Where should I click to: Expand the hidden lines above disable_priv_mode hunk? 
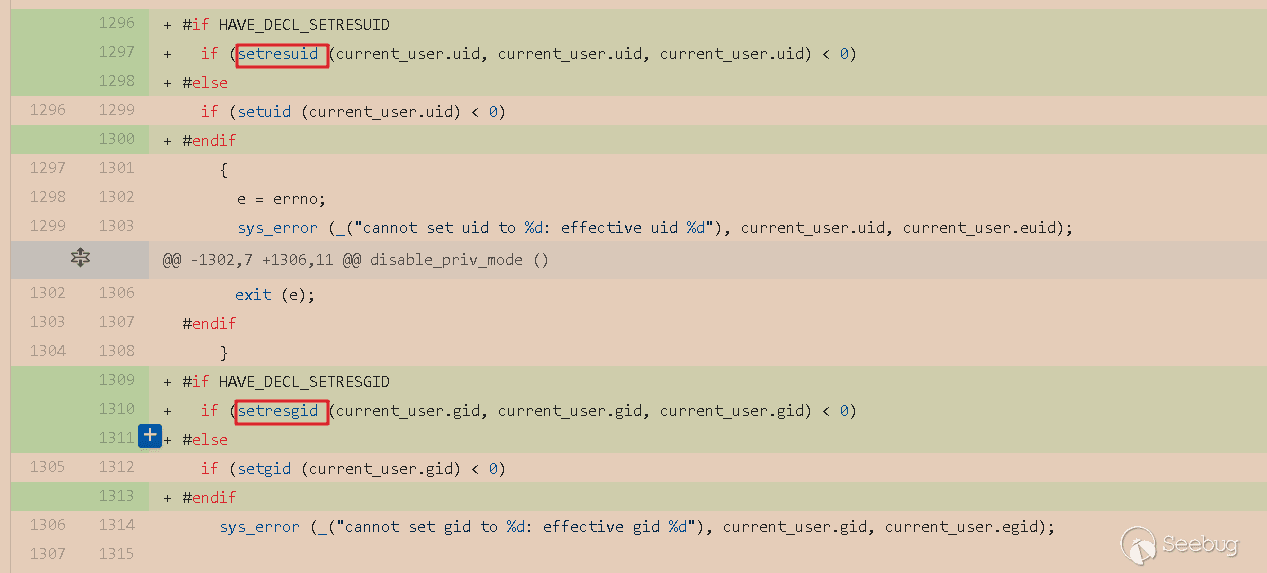pyautogui.click(x=80, y=260)
